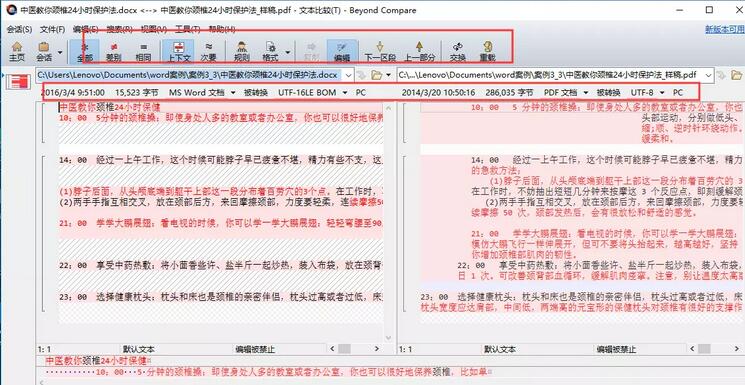Image resolution: width=745 pixels, height=385 pixels.
Task: Click the 重载 reload icon
Action: click(487, 52)
